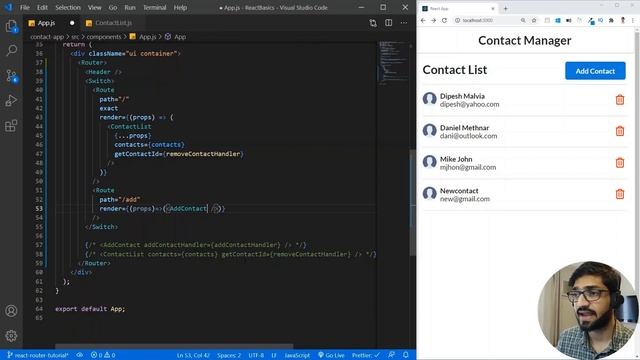Screen dimensions: 640x360
Task: Open the browser three-dot menu
Action: pyautogui.click(x=633, y=20)
